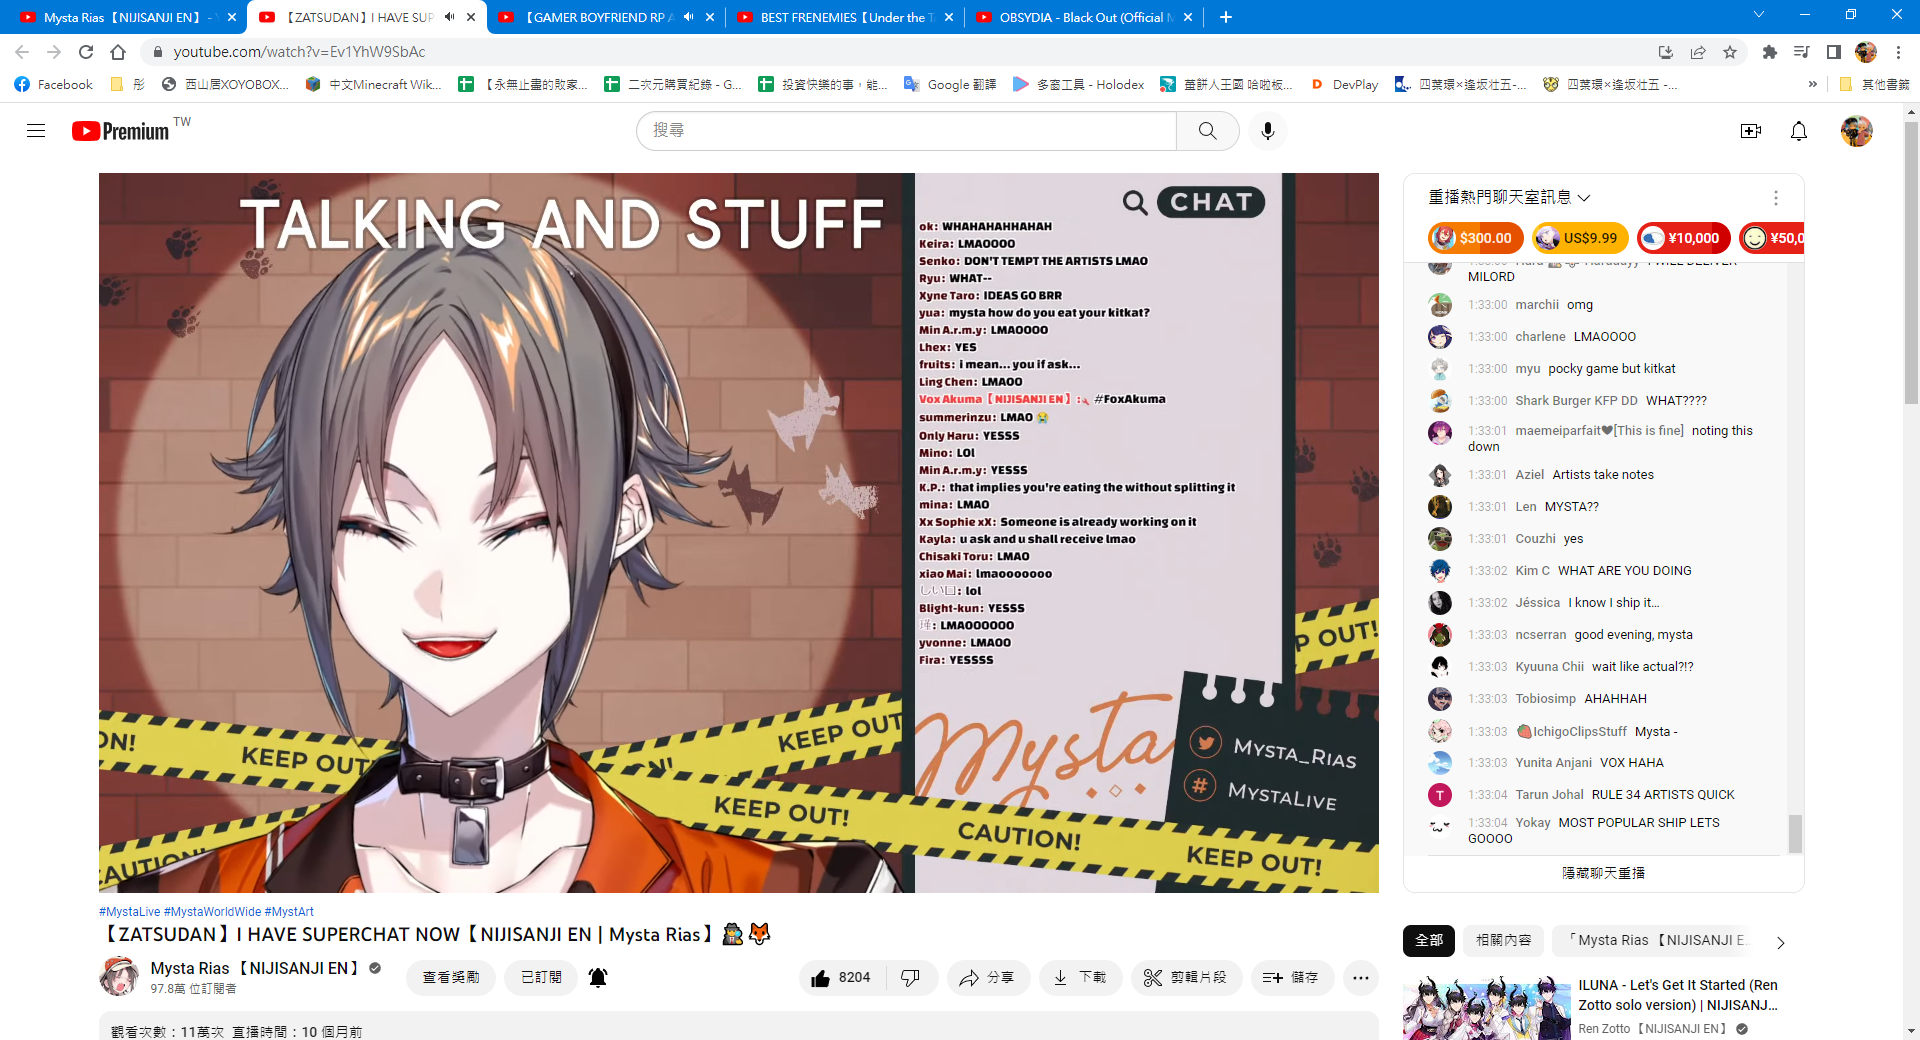Click the search magnifier button

pyautogui.click(x=1208, y=131)
